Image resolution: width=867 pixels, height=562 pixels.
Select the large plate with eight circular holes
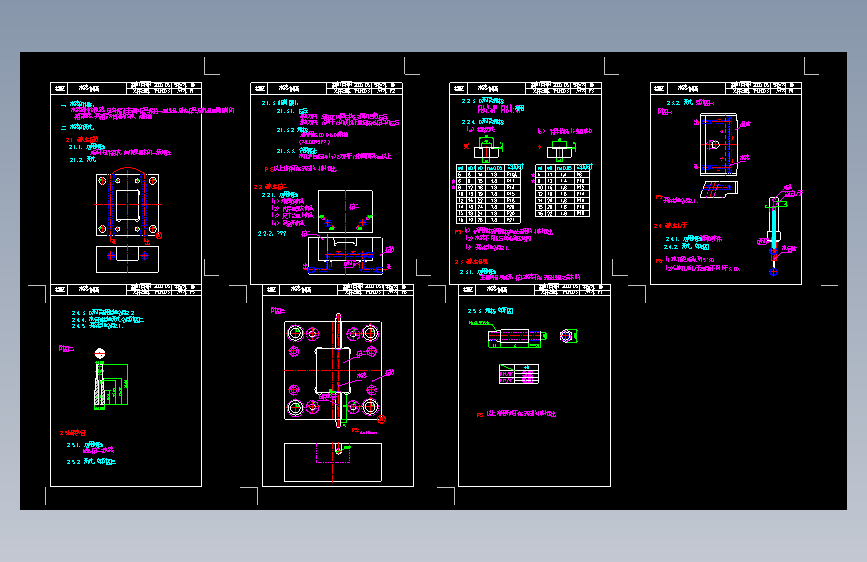click(333, 371)
